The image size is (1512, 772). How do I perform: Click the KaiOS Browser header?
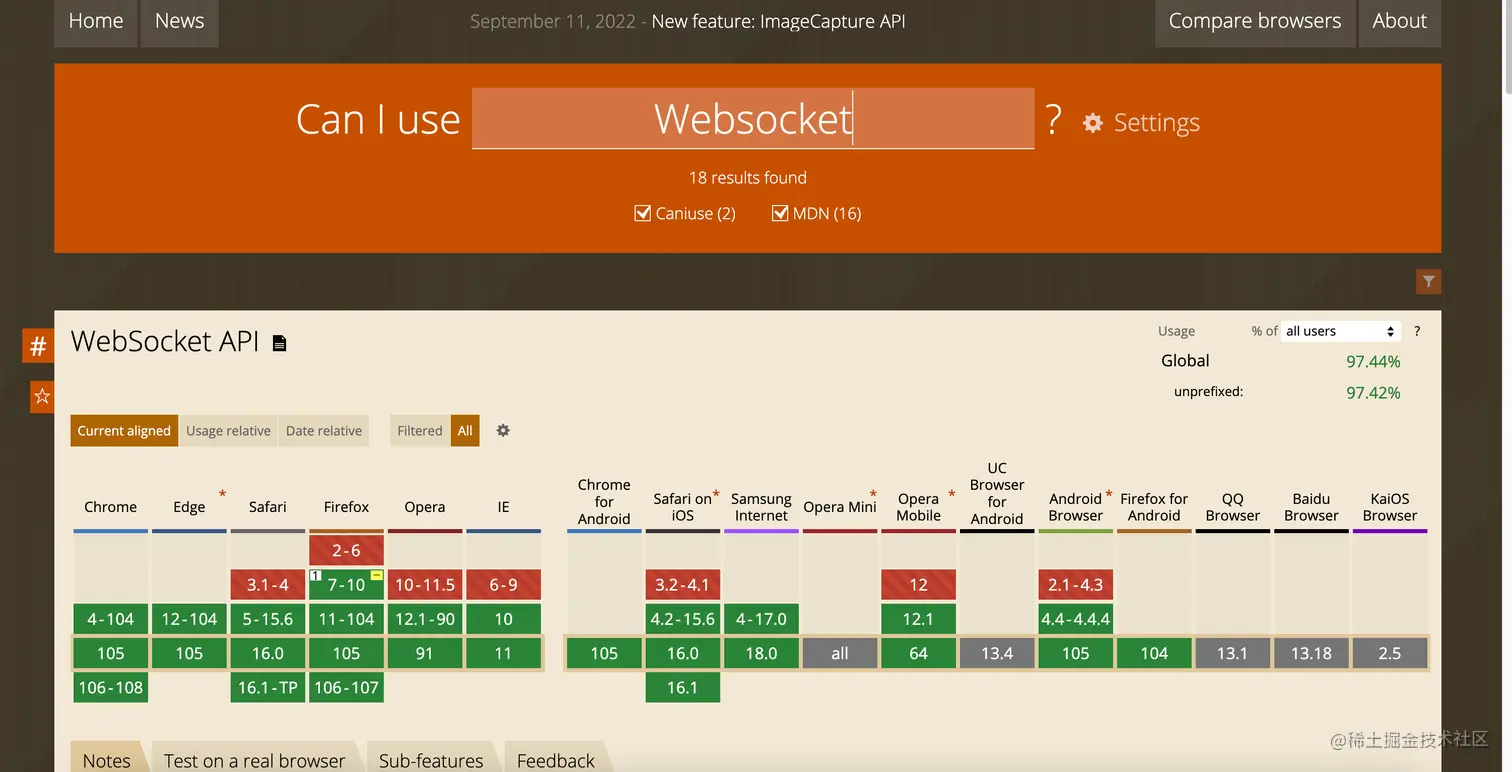click(x=1390, y=507)
